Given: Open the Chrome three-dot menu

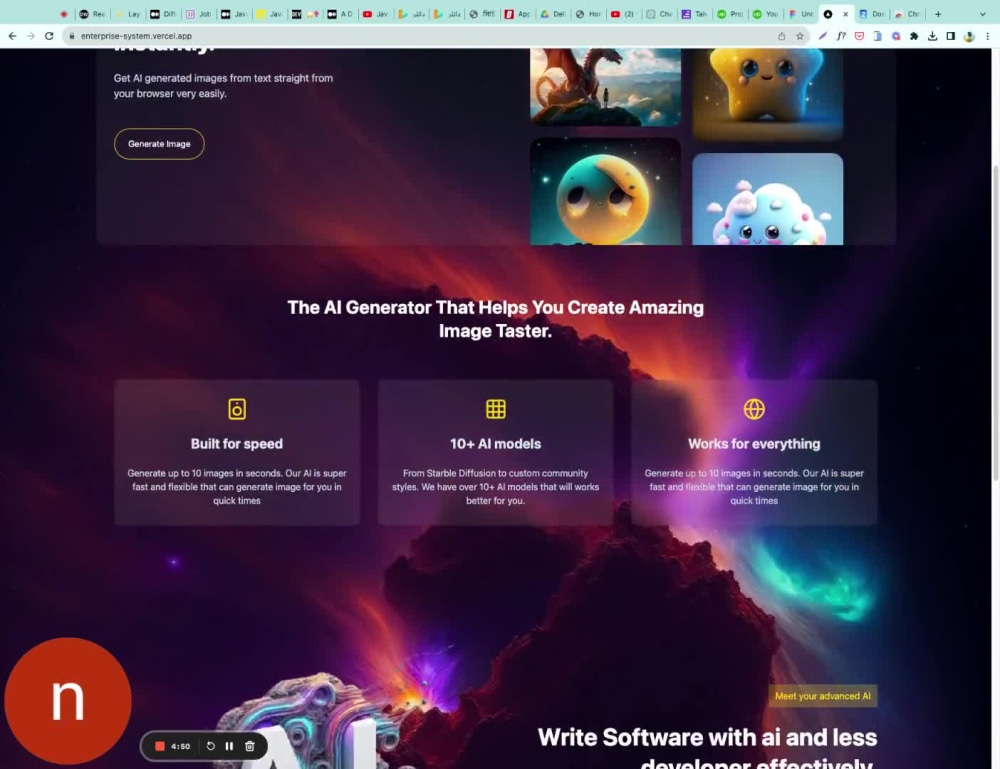Looking at the screenshot, I should click(x=987, y=36).
